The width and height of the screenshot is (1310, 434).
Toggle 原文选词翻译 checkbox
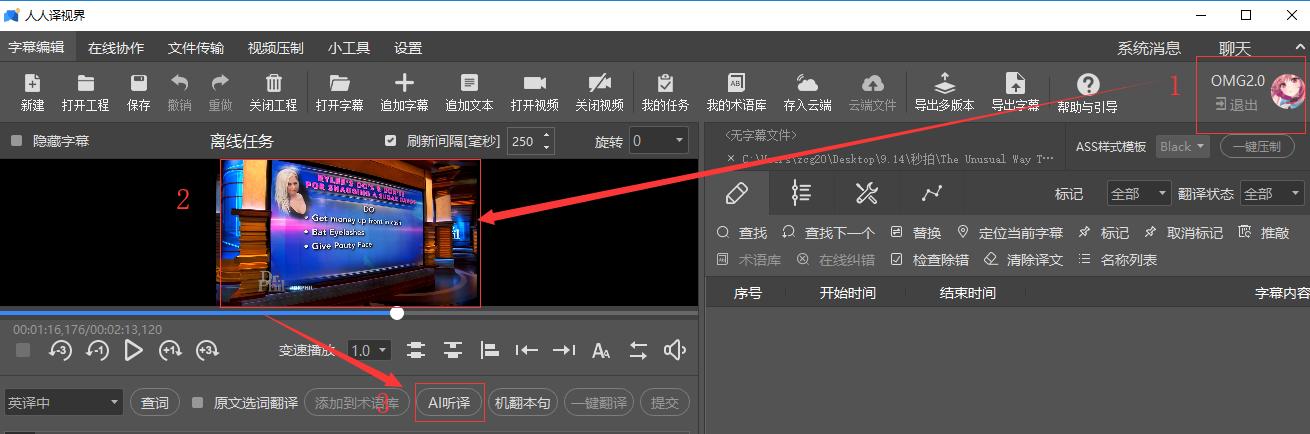tap(197, 403)
